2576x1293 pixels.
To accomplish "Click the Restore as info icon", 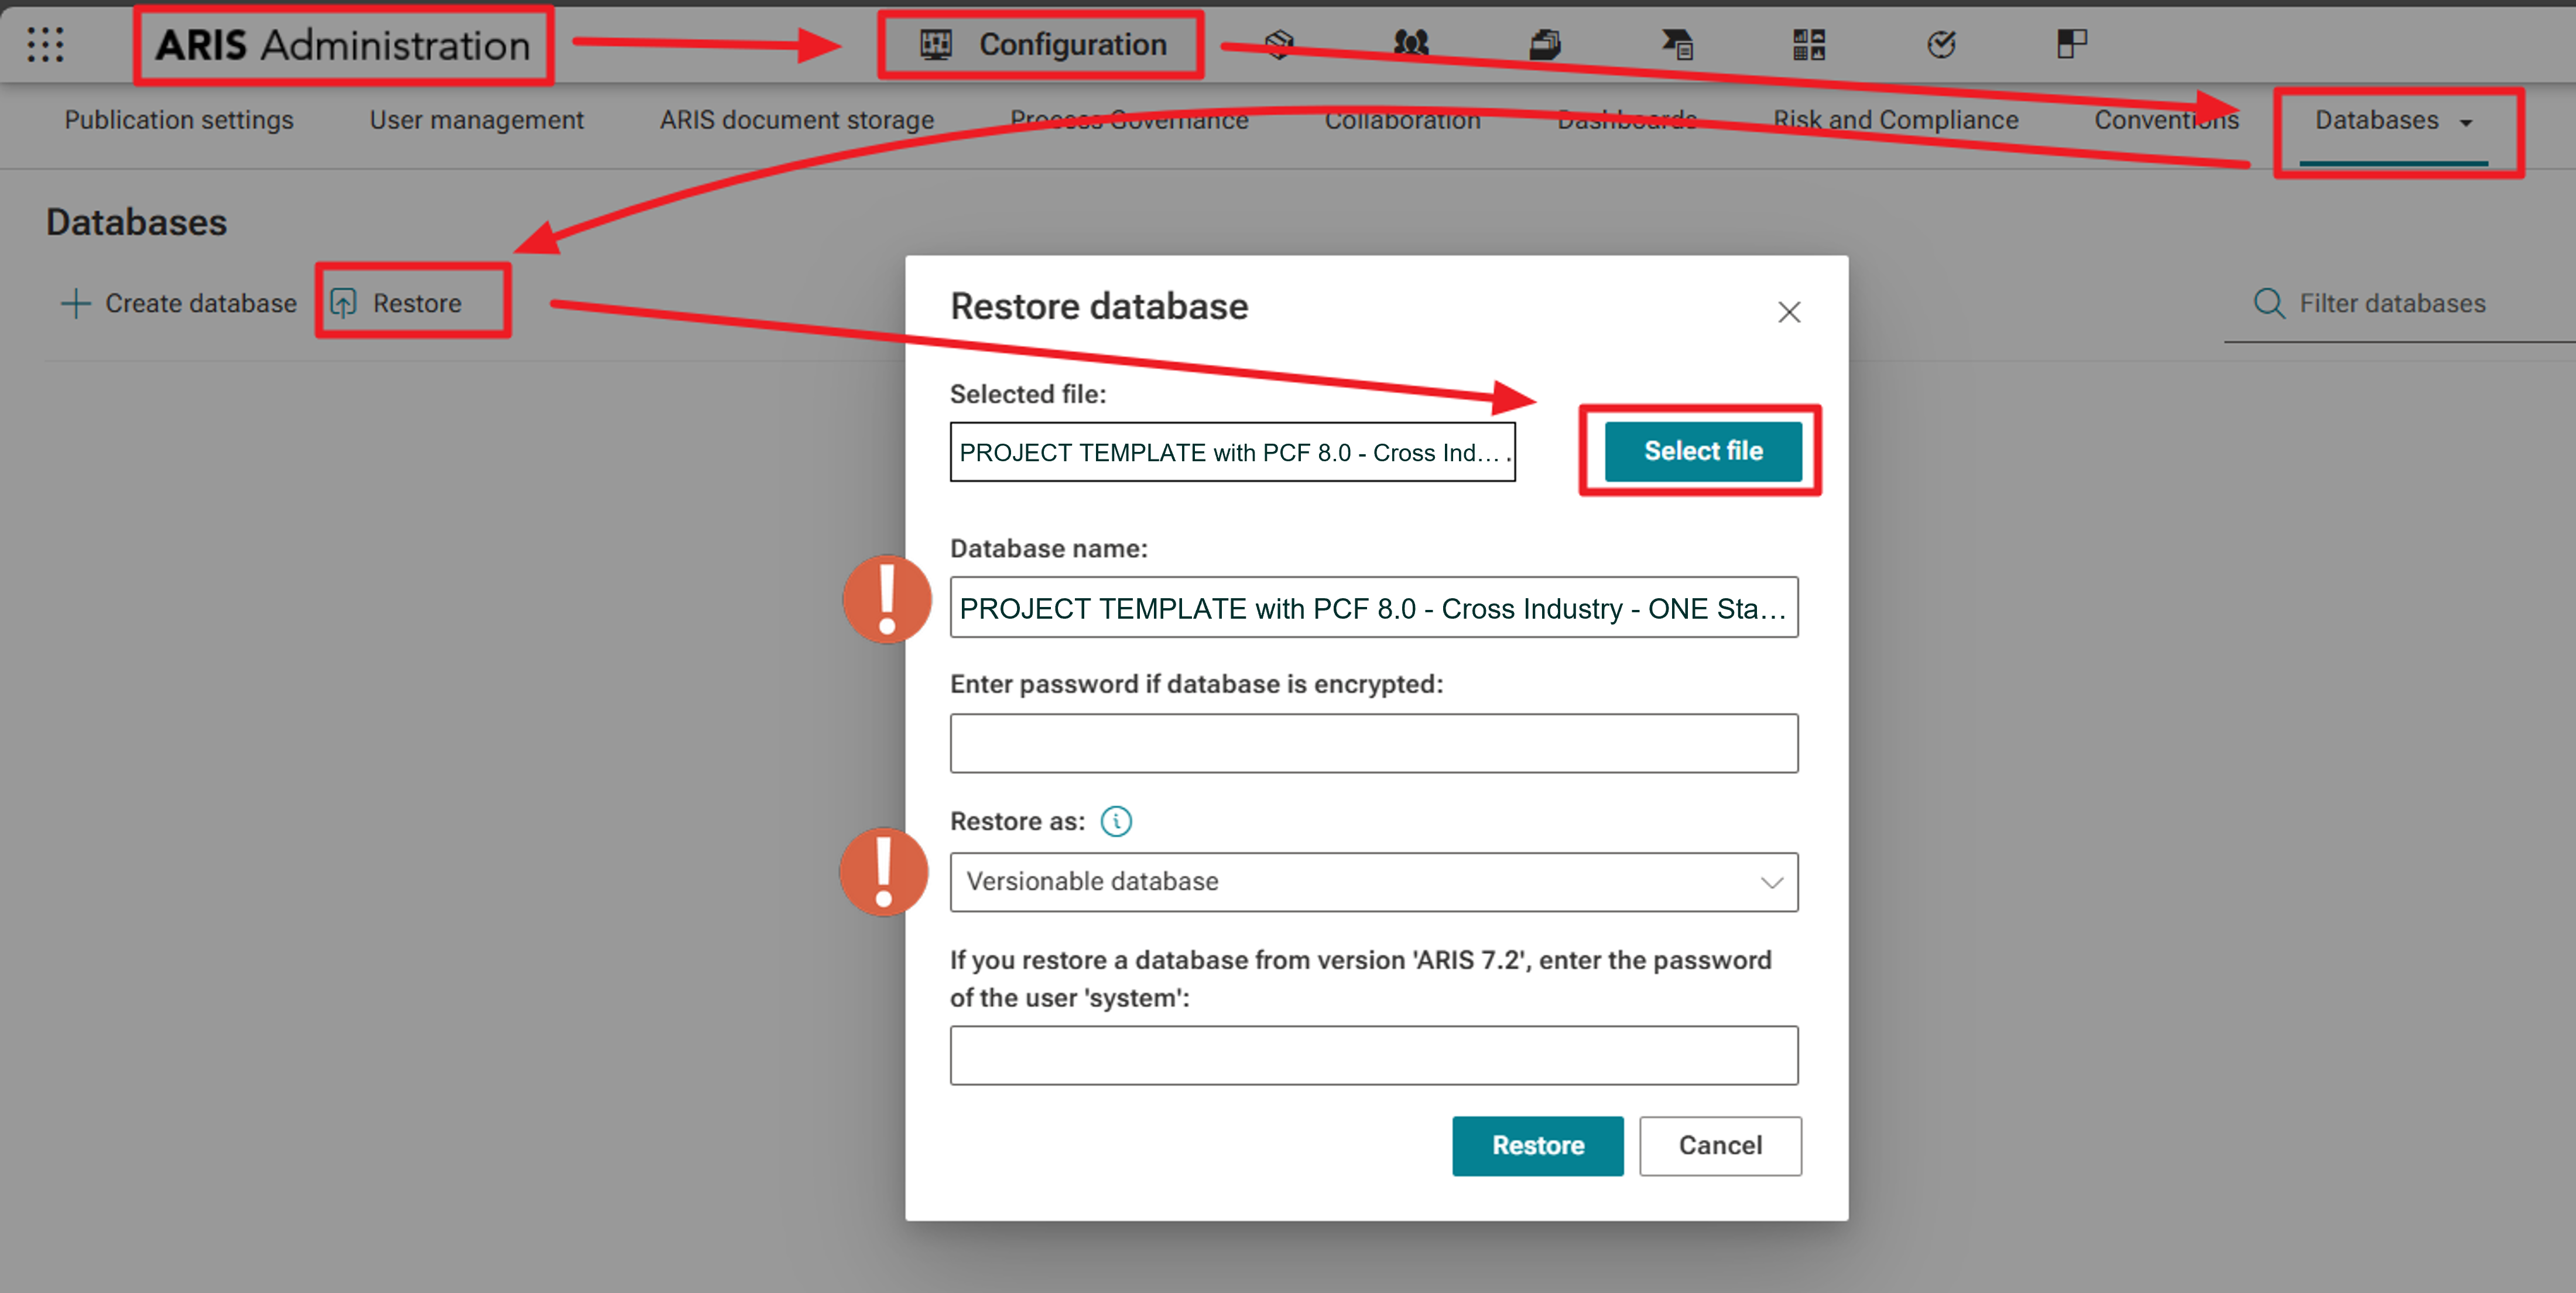I will click(1116, 821).
